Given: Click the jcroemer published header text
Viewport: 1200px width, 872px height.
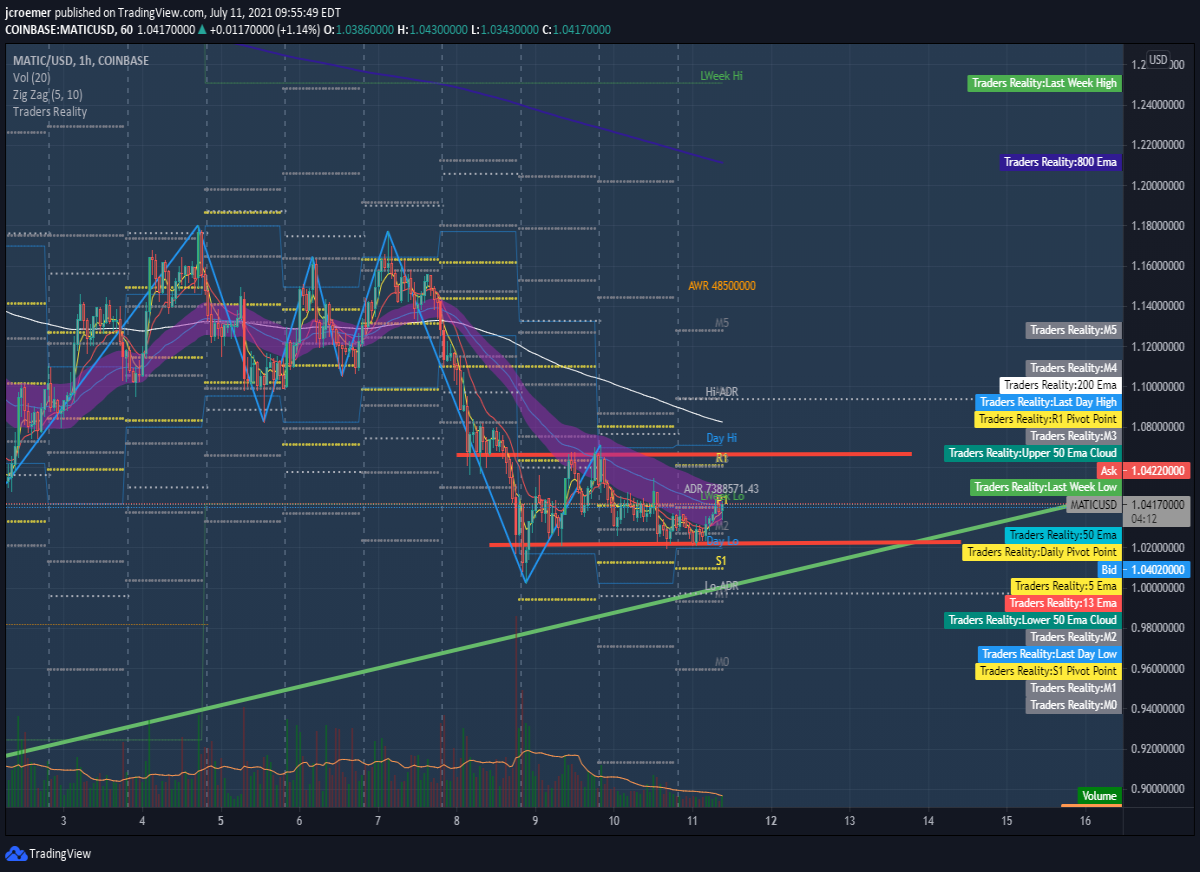Looking at the screenshot, I should (x=173, y=13).
